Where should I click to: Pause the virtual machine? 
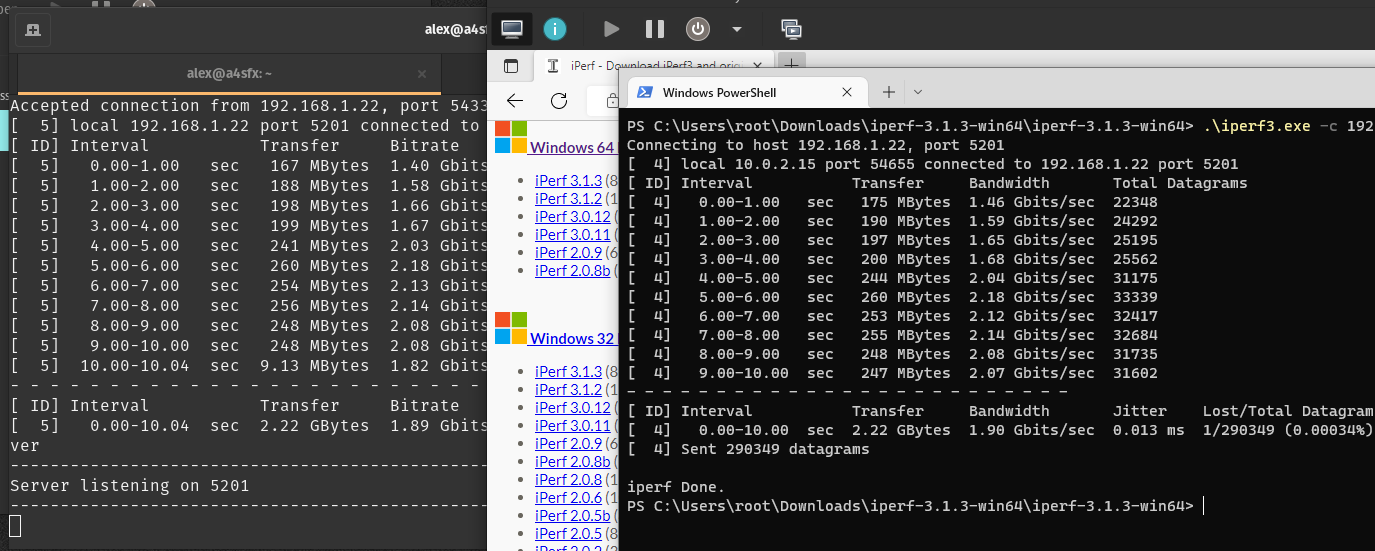[655, 29]
